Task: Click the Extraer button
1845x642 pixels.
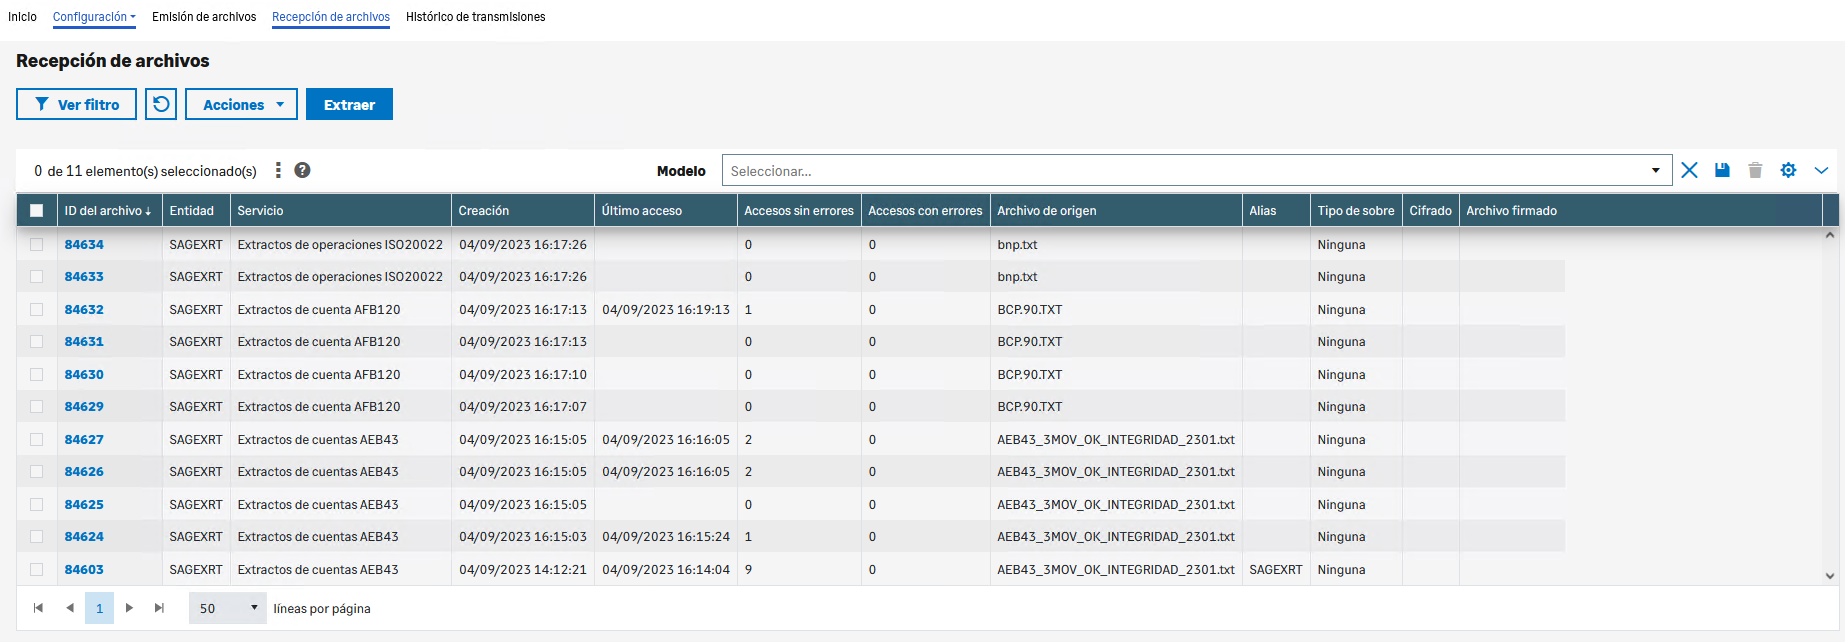Action: pos(349,104)
